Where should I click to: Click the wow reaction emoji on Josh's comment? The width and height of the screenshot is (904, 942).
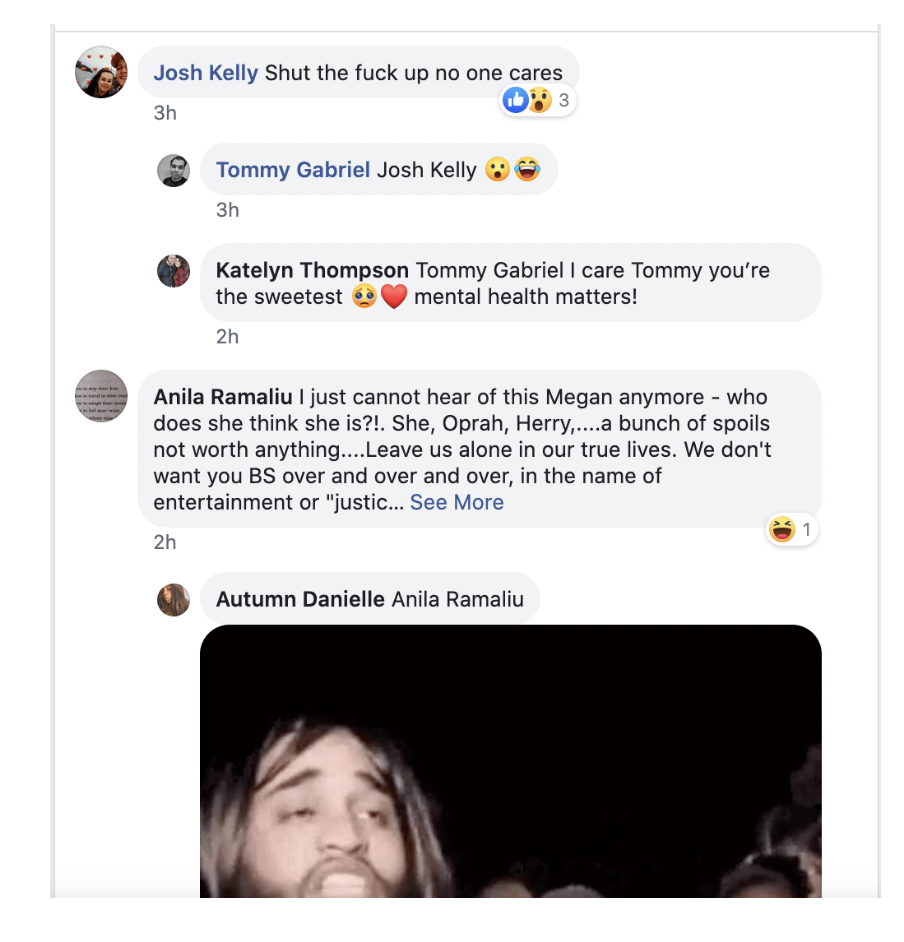tap(540, 100)
